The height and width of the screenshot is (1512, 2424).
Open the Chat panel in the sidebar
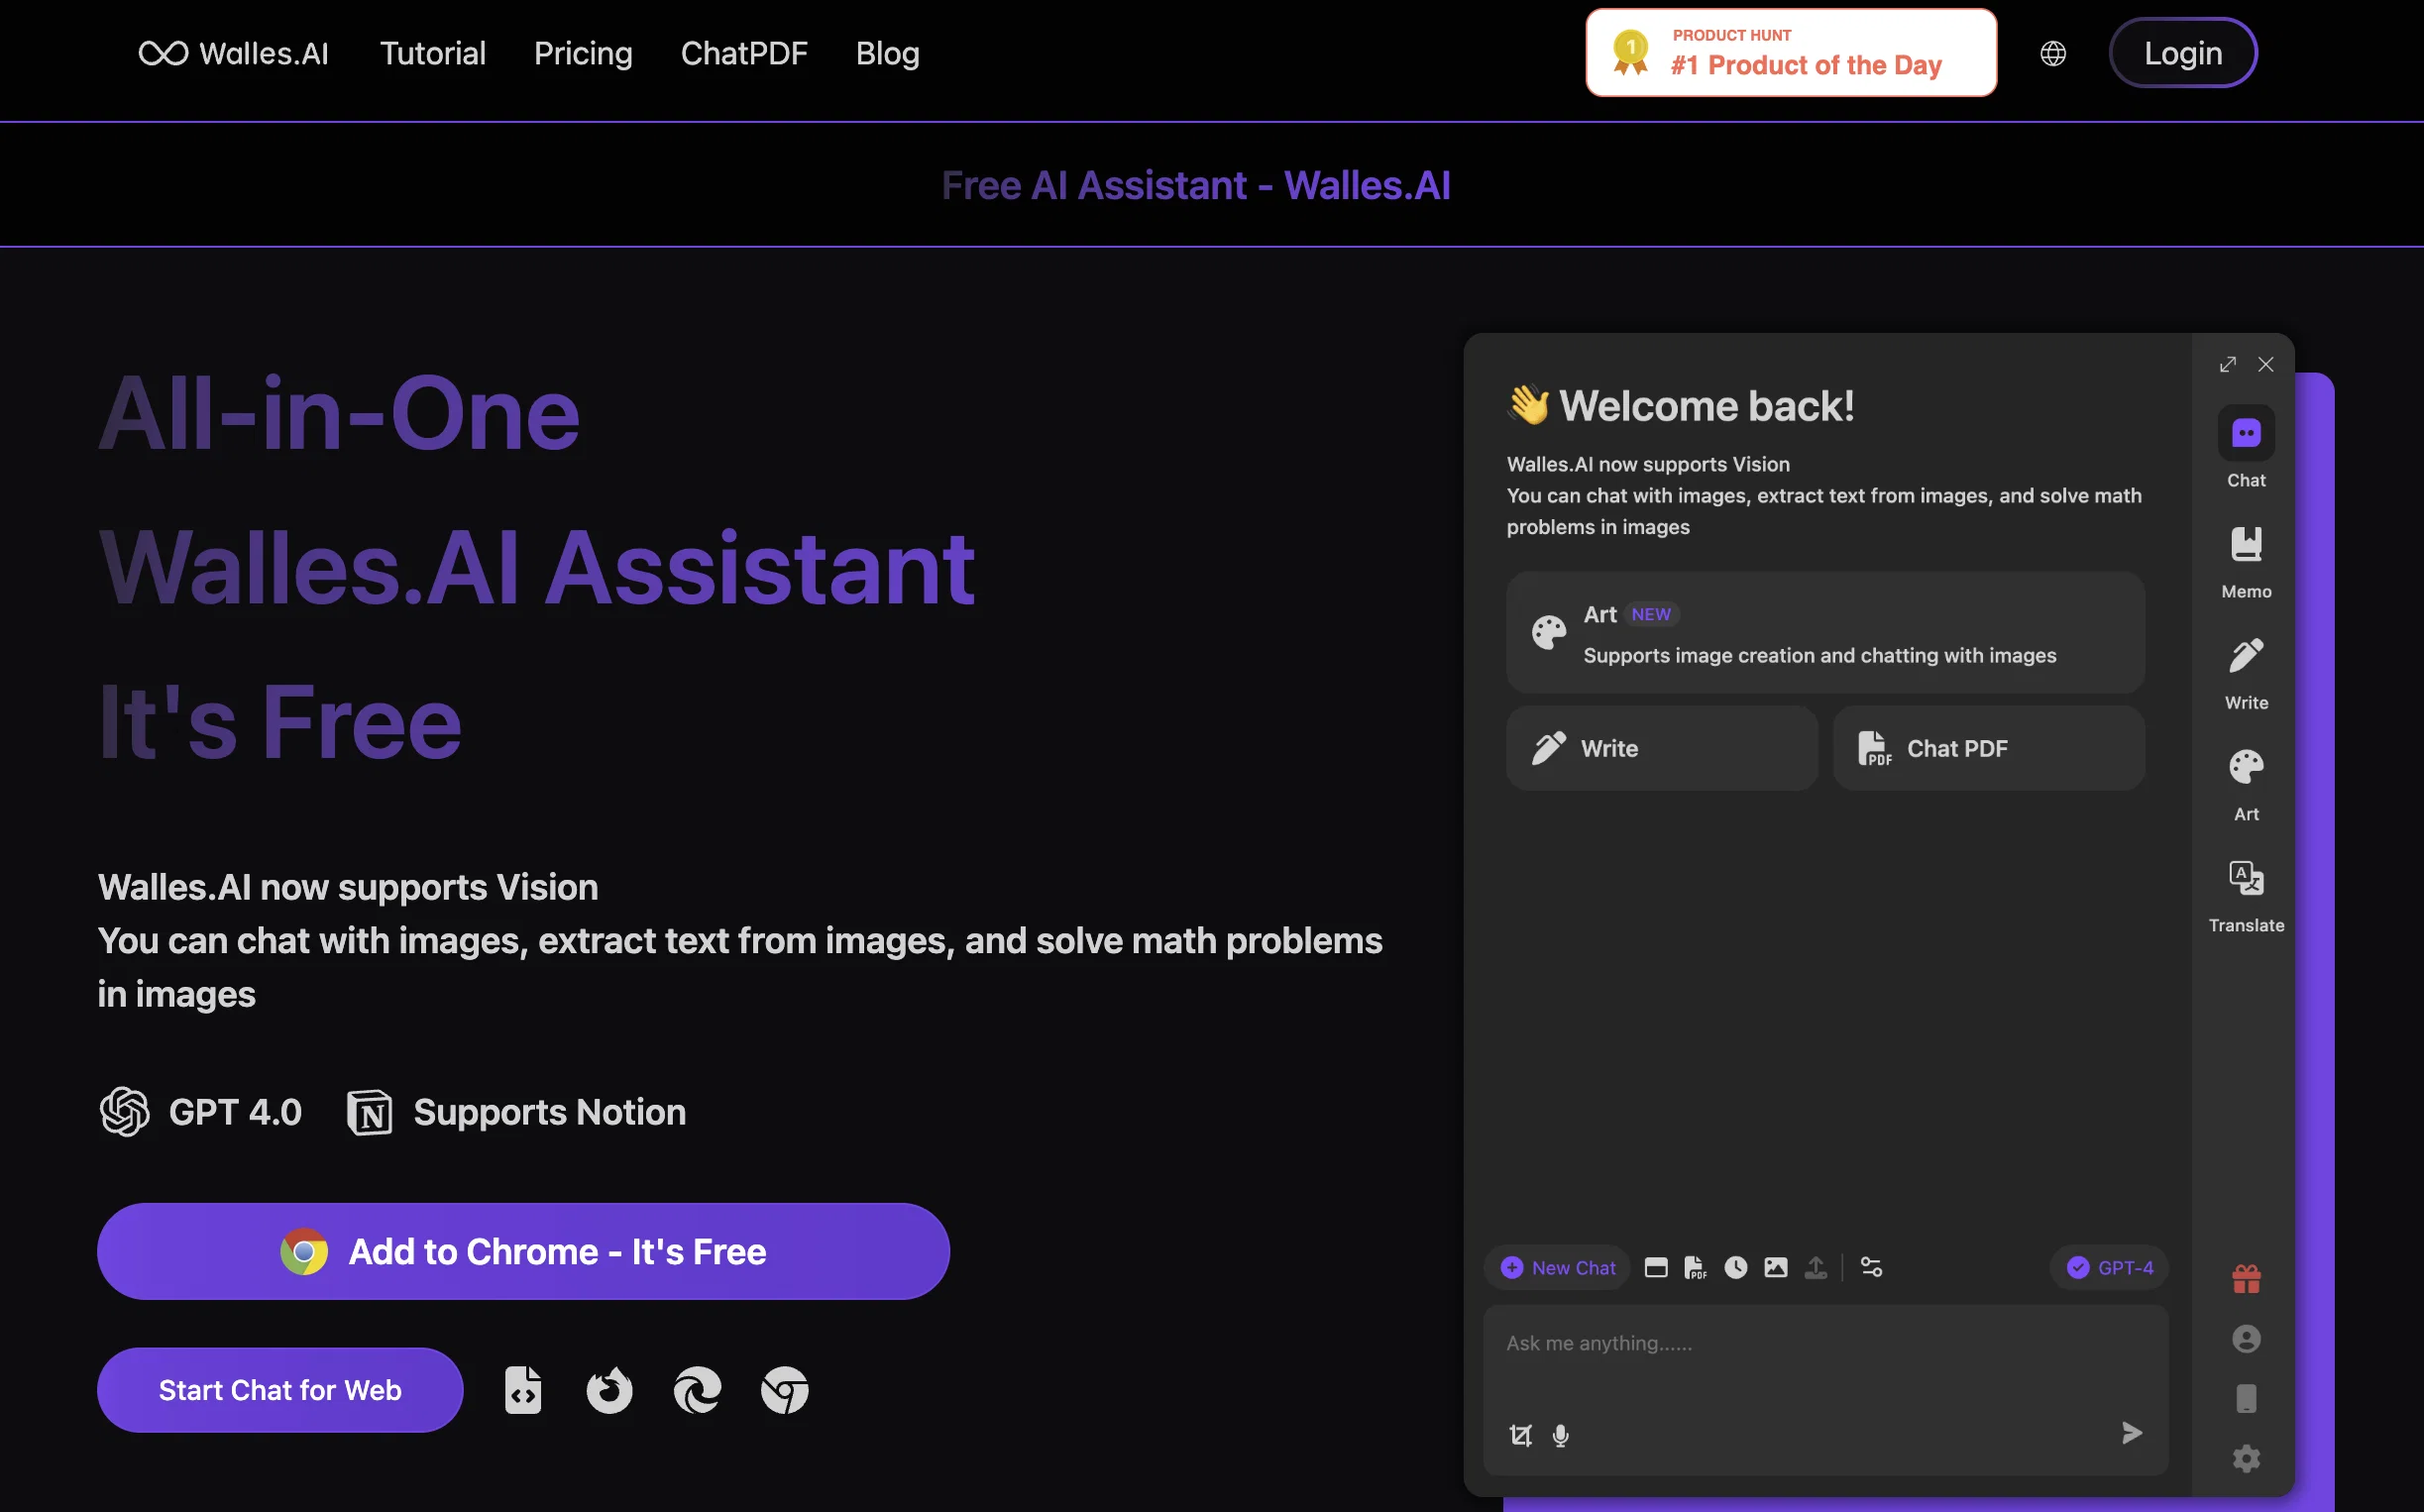point(2246,447)
